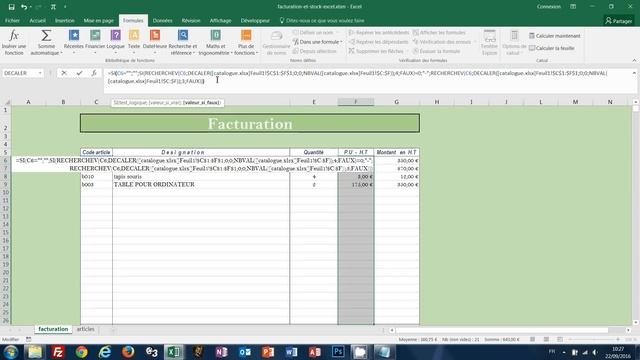
Task: Click Calculer maintenant button
Action: [x=554, y=36]
